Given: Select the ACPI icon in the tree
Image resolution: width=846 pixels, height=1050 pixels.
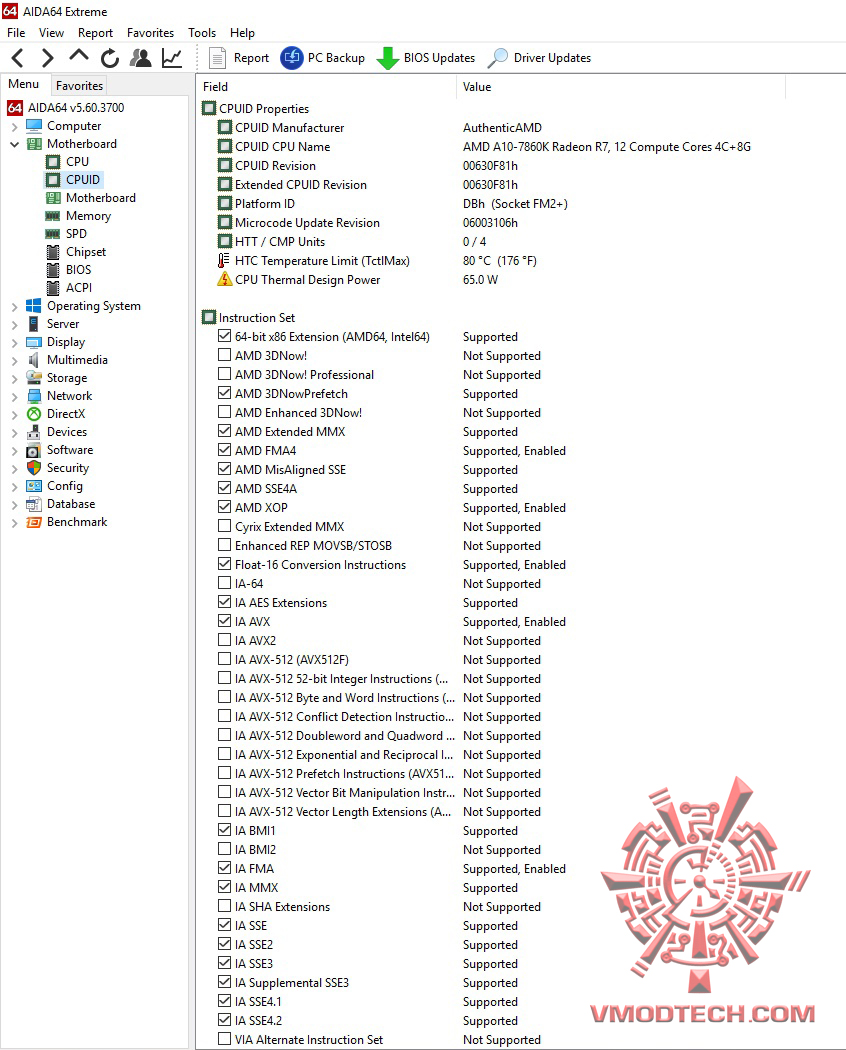Looking at the screenshot, I should (53, 288).
